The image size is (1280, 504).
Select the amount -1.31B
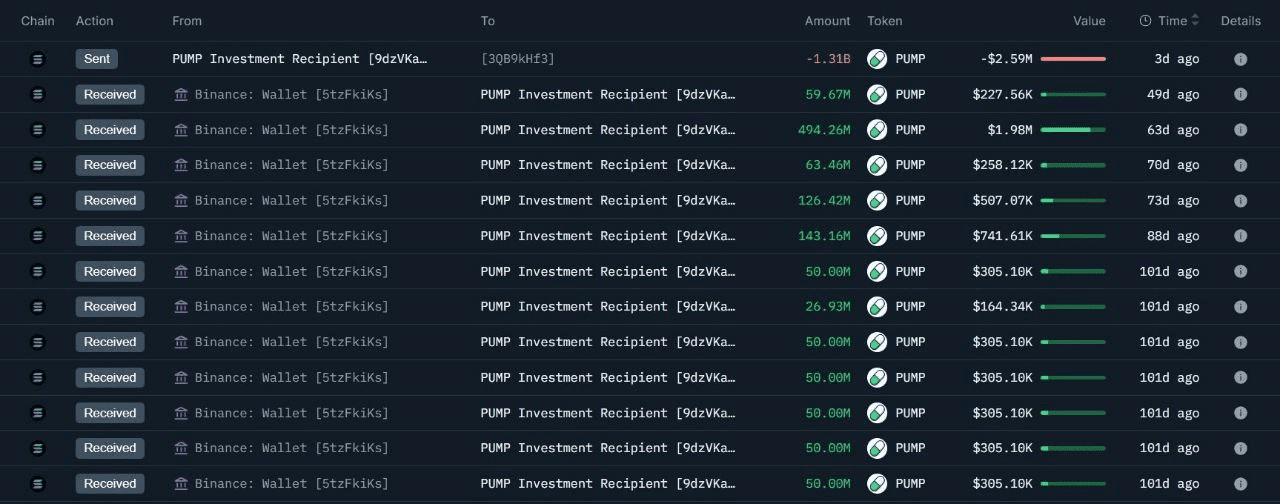[x=828, y=59]
